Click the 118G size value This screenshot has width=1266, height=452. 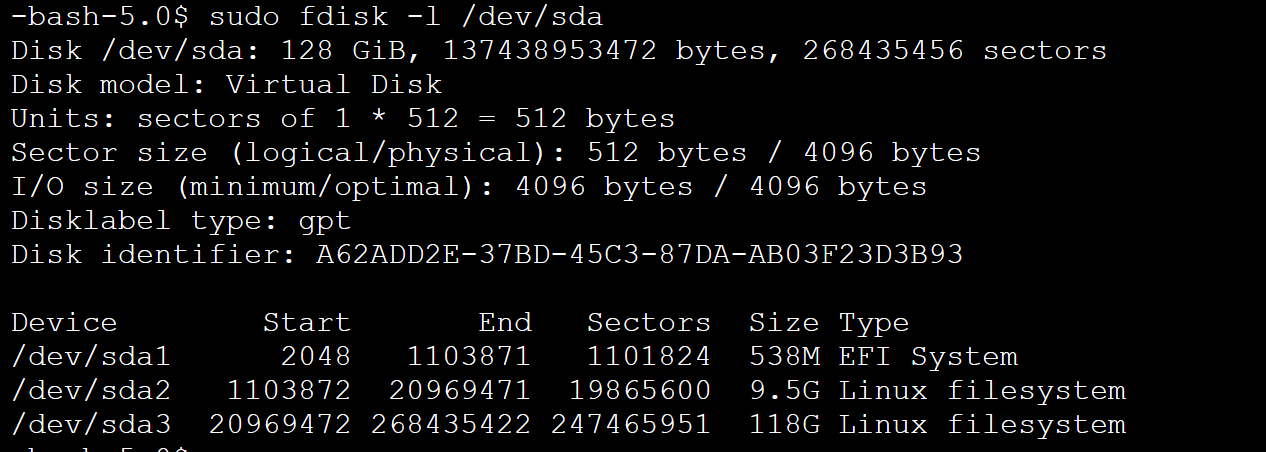[784, 424]
